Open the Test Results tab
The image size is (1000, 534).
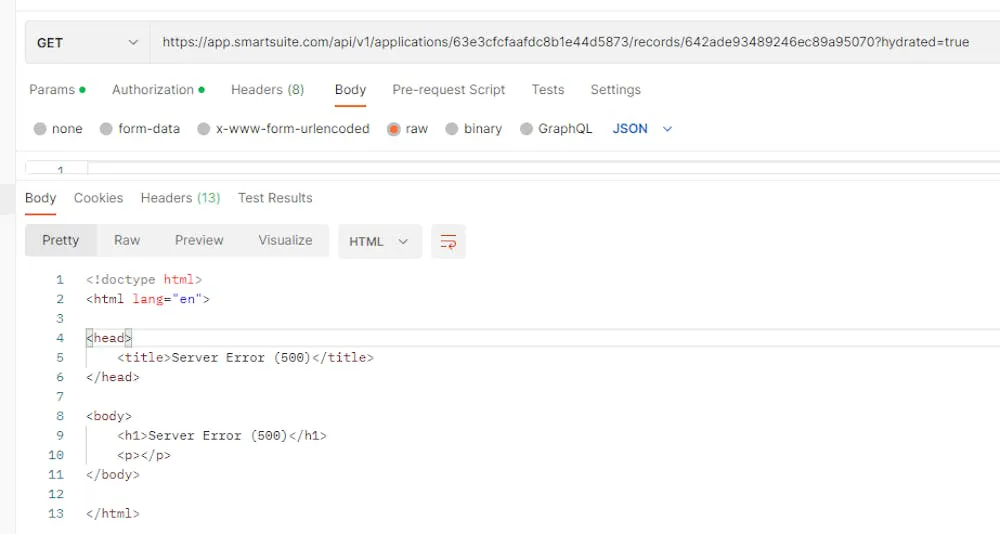coord(275,198)
